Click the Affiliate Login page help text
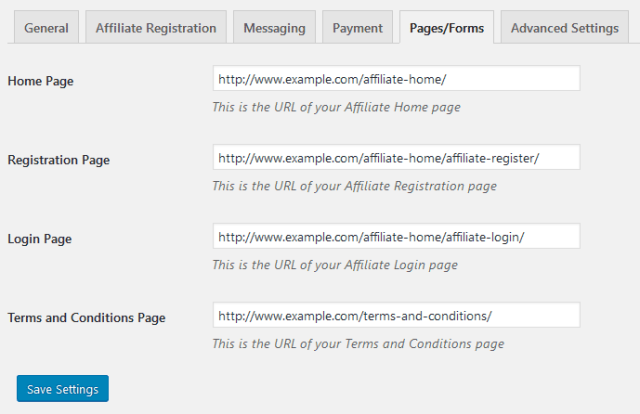 [335, 265]
